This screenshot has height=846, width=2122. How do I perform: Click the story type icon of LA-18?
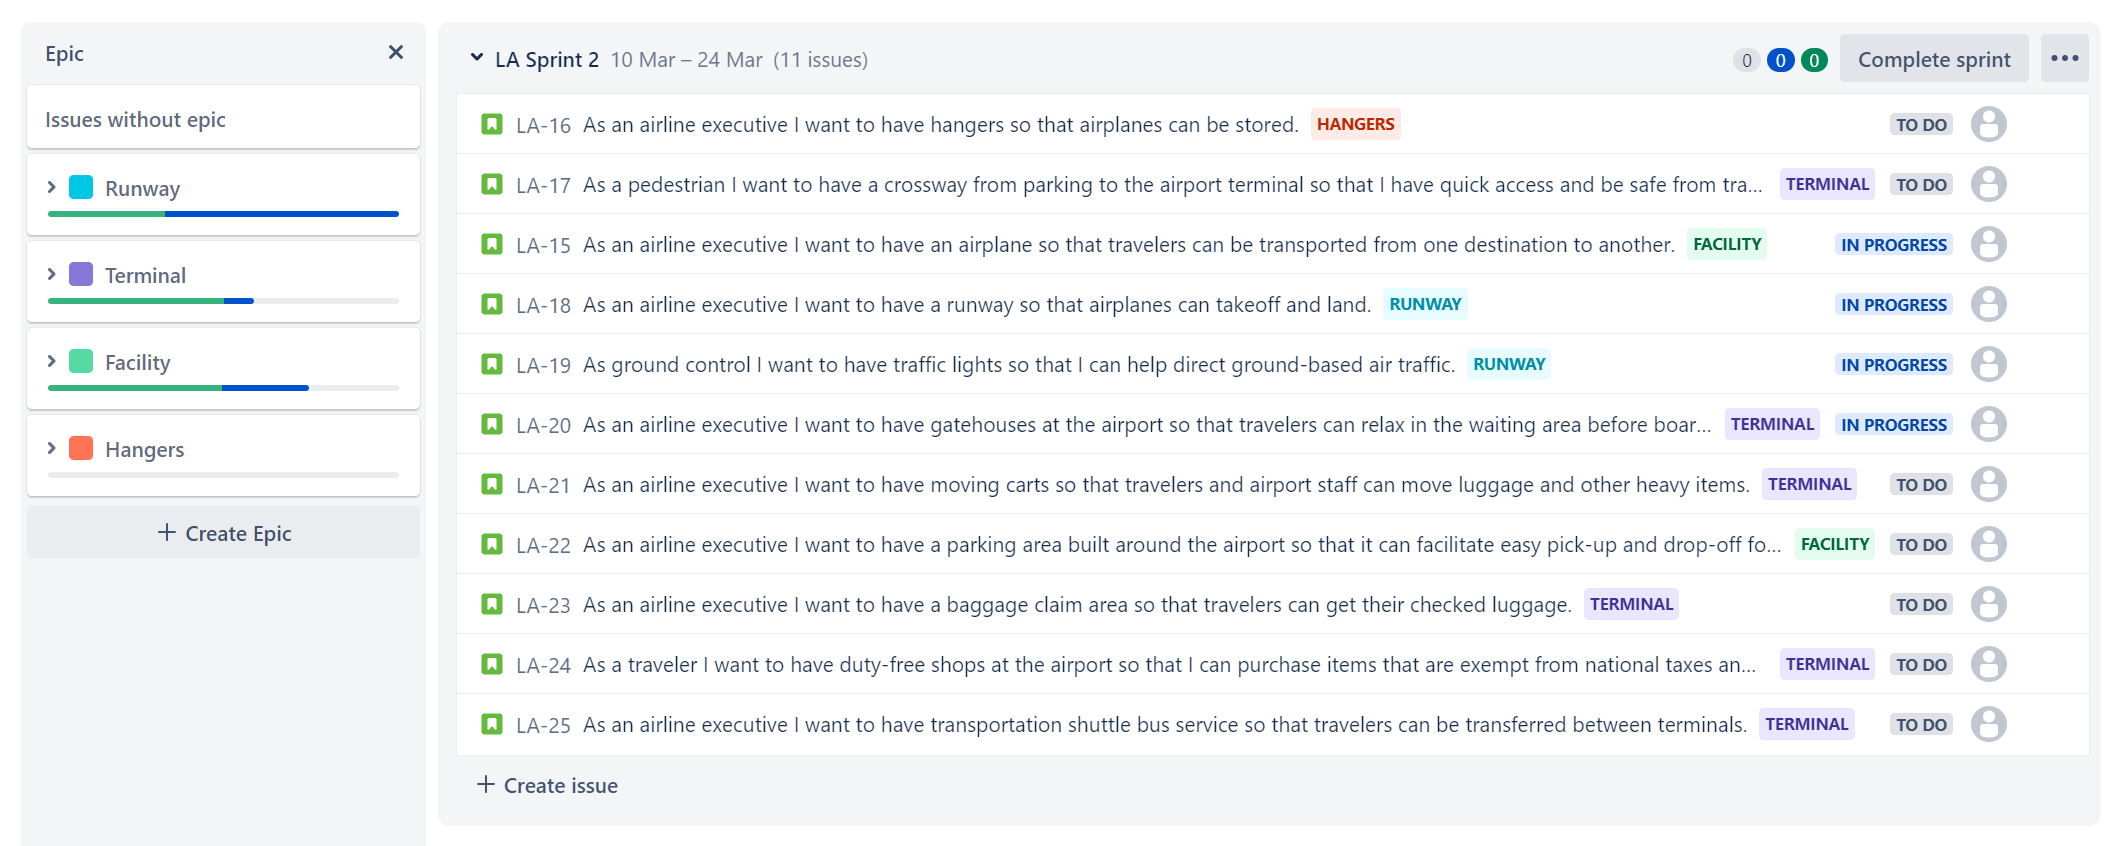coord(492,304)
